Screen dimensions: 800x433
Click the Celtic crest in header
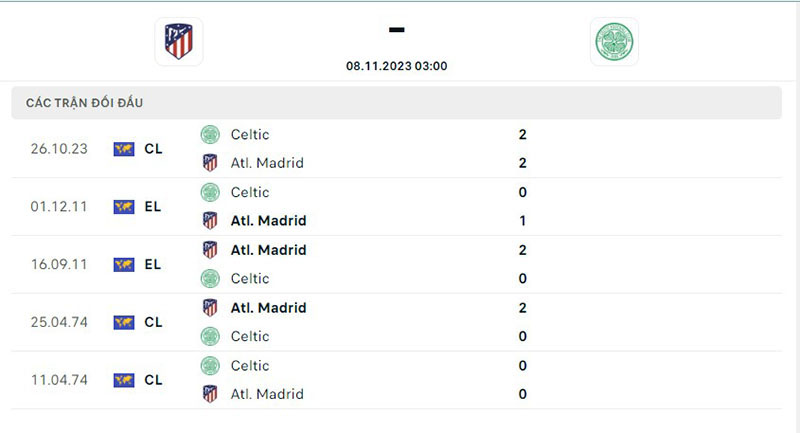(x=614, y=42)
